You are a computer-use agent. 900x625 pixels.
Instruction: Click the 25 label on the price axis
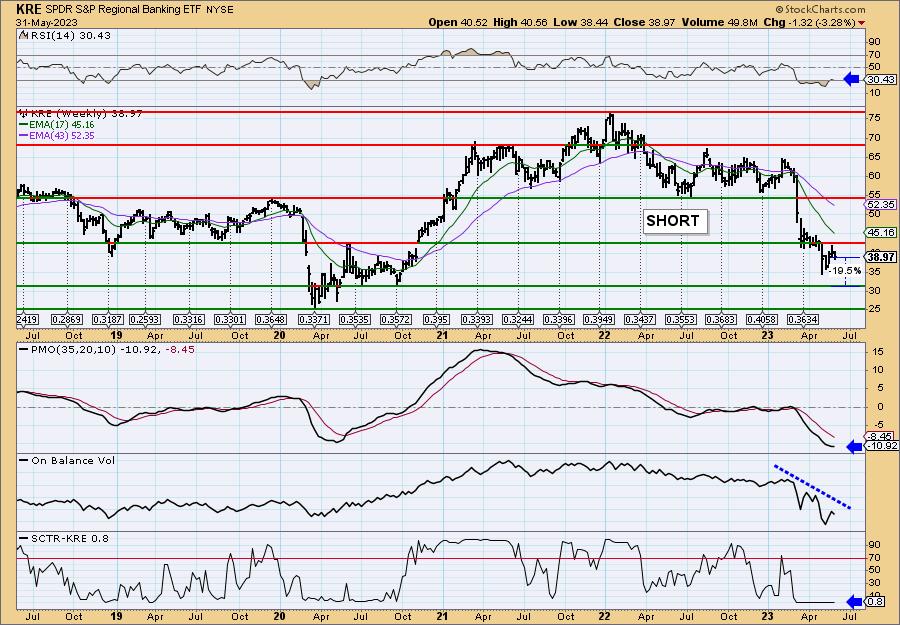(874, 309)
